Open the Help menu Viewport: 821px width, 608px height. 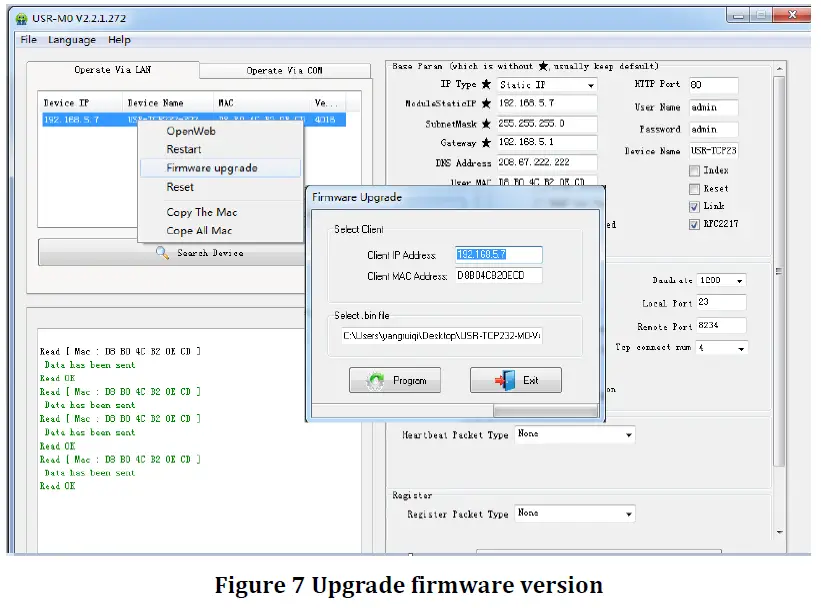point(119,40)
